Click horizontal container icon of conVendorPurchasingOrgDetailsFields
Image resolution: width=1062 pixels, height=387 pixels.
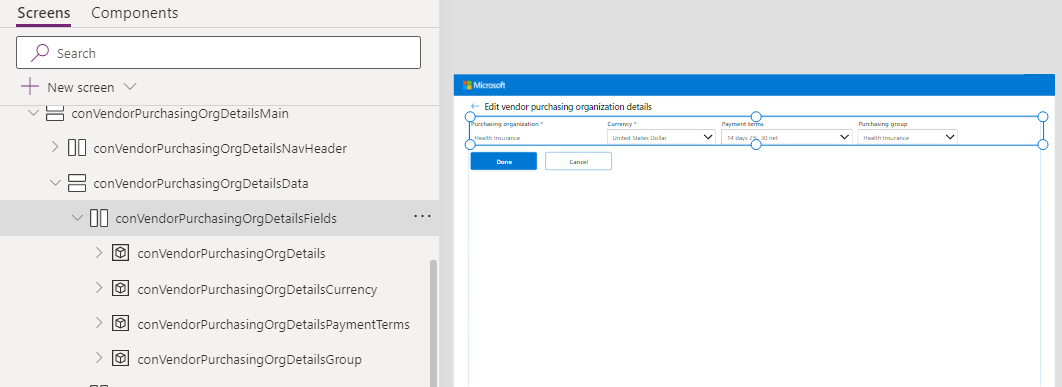tap(99, 218)
